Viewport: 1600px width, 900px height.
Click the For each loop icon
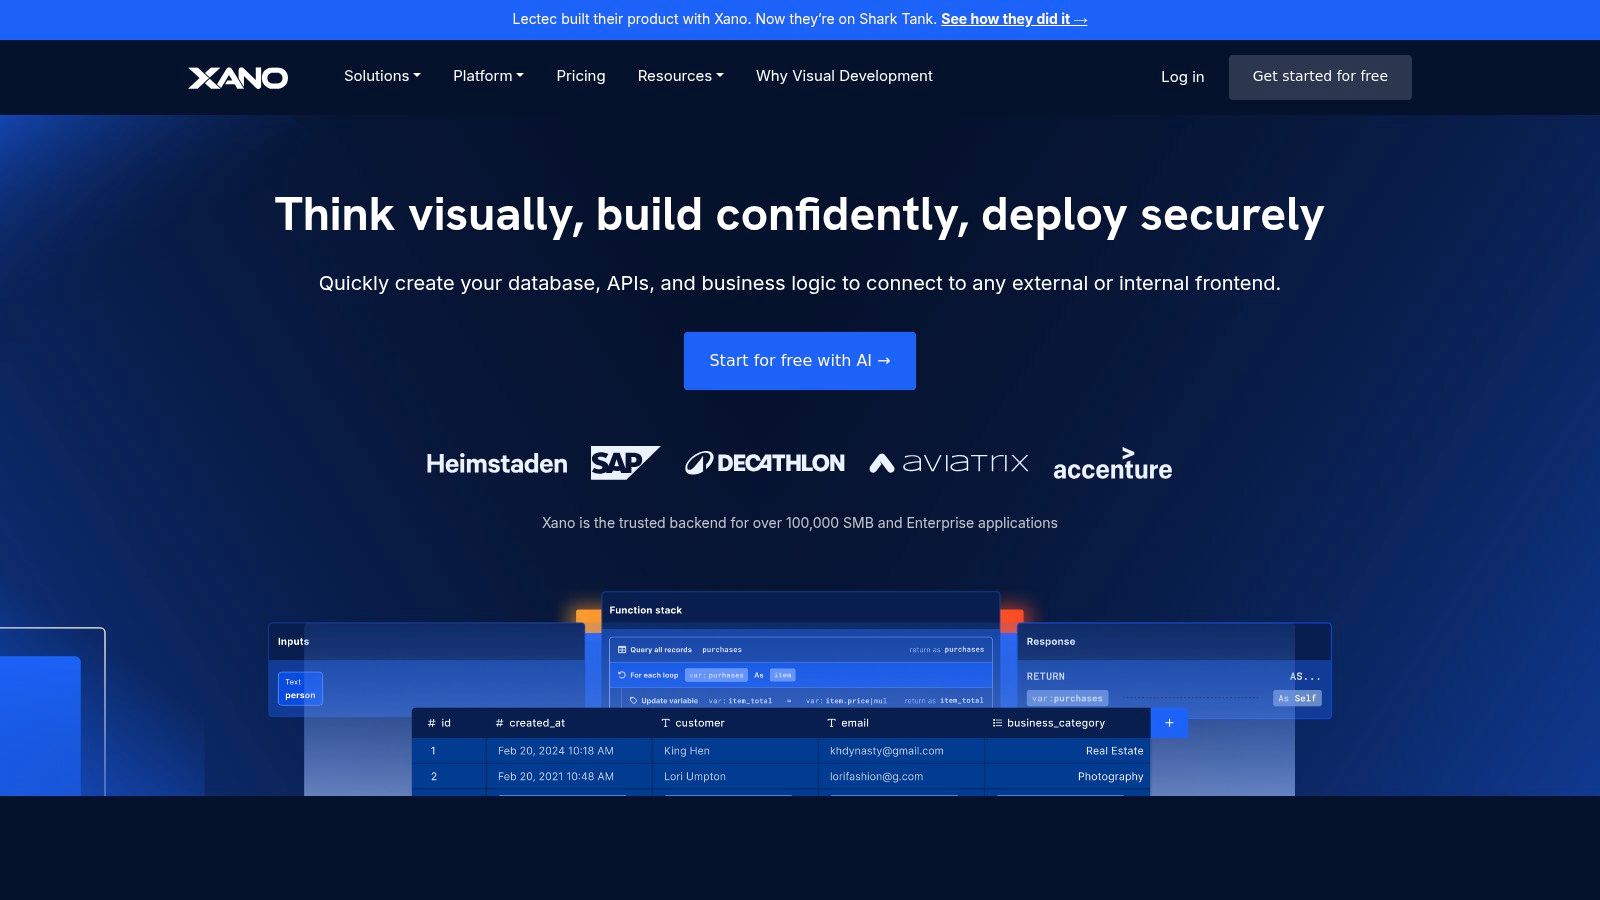click(622, 675)
